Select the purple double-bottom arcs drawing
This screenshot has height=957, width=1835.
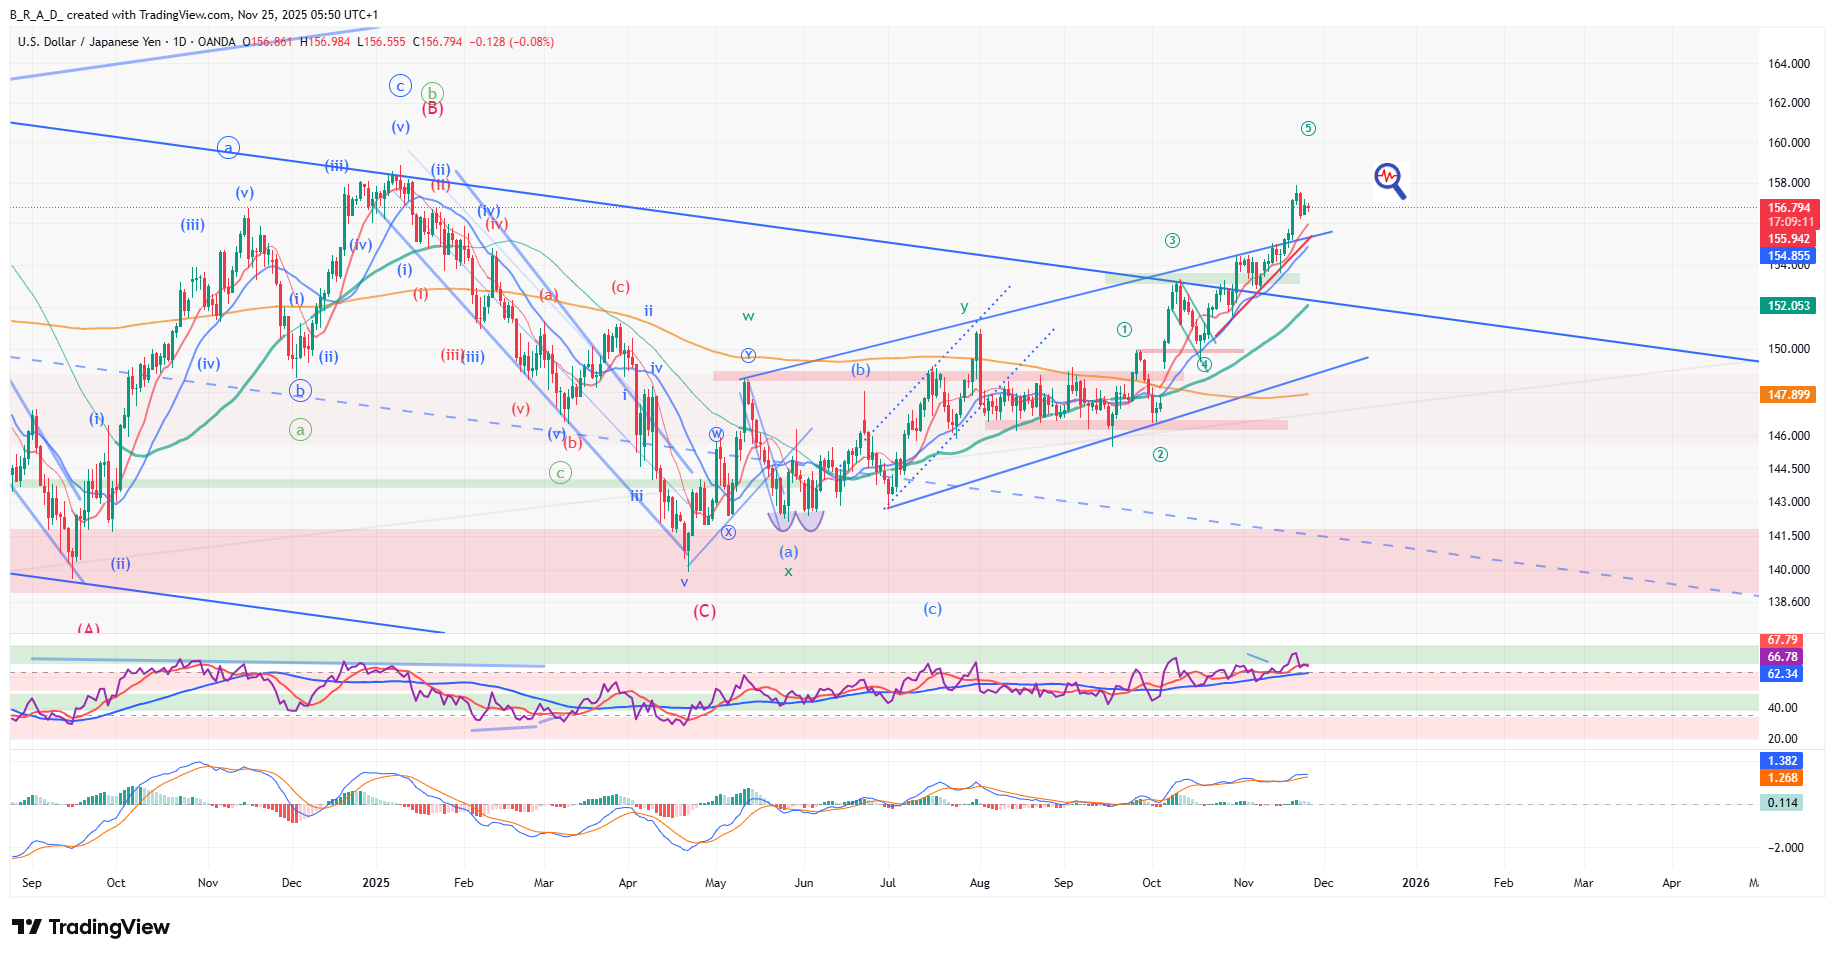[796, 521]
